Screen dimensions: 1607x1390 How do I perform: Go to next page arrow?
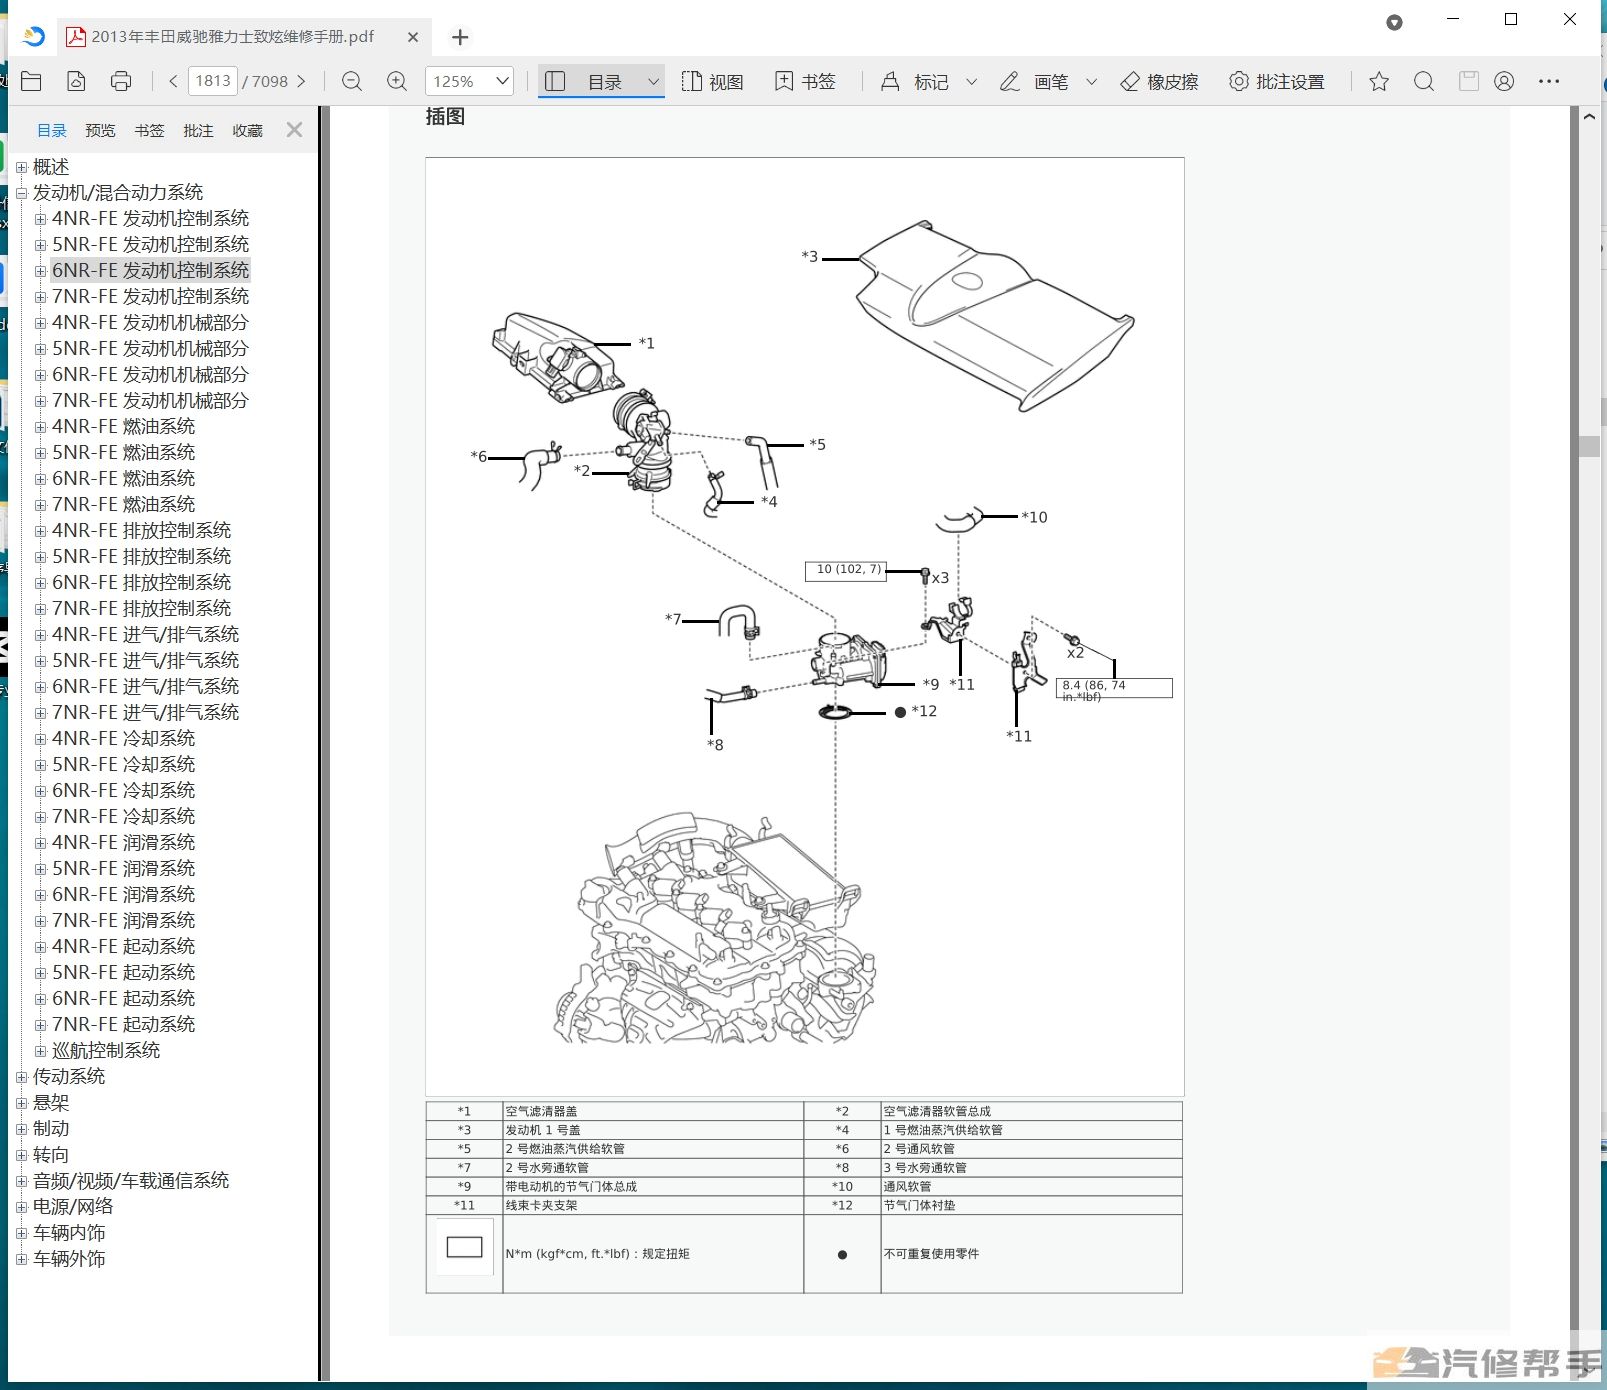[x=301, y=82]
